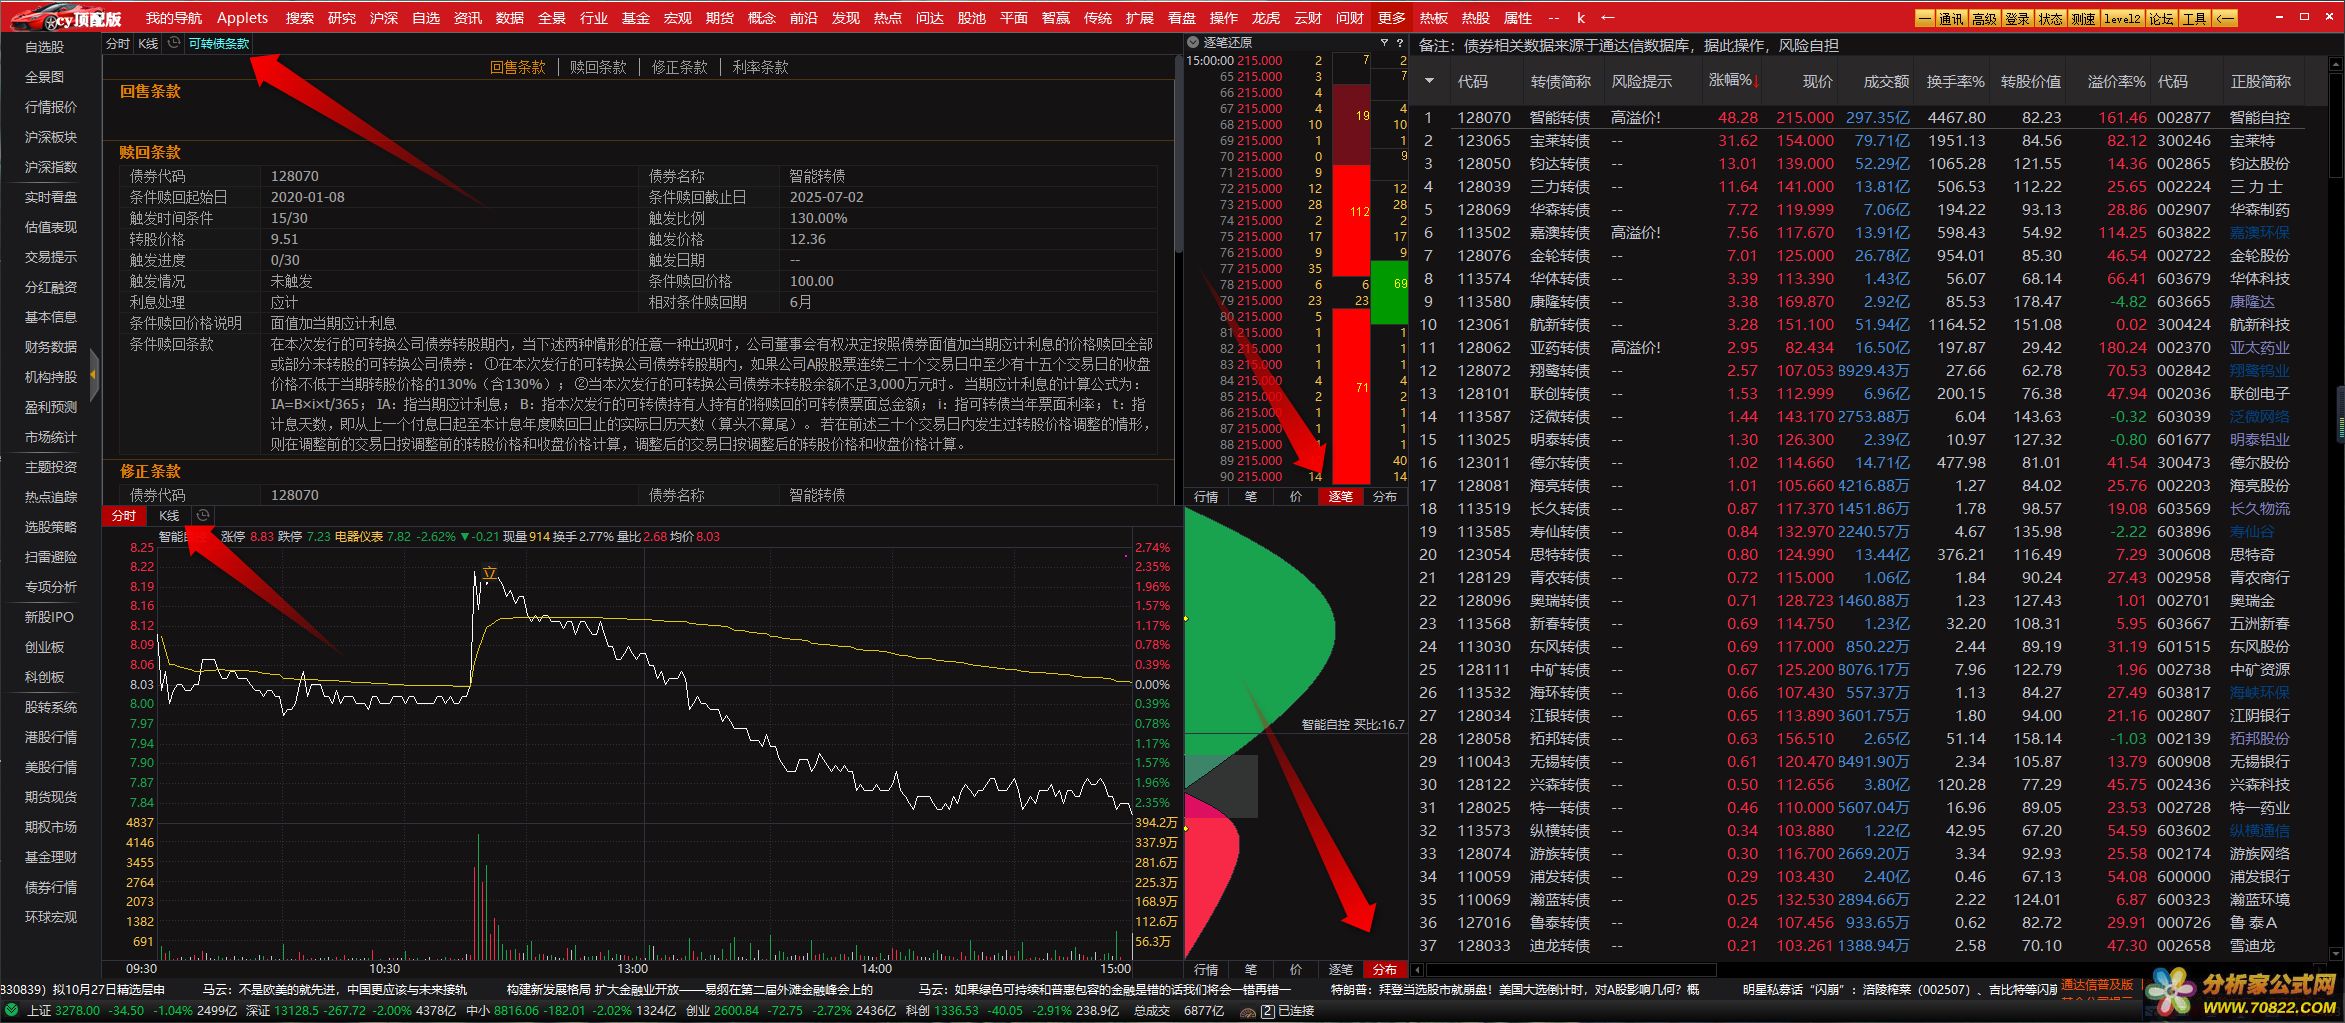This screenshot has height=1023, width=2345.
Task: Open the clock icon beside the upper K线 tab
Action: tap(174, 43)
